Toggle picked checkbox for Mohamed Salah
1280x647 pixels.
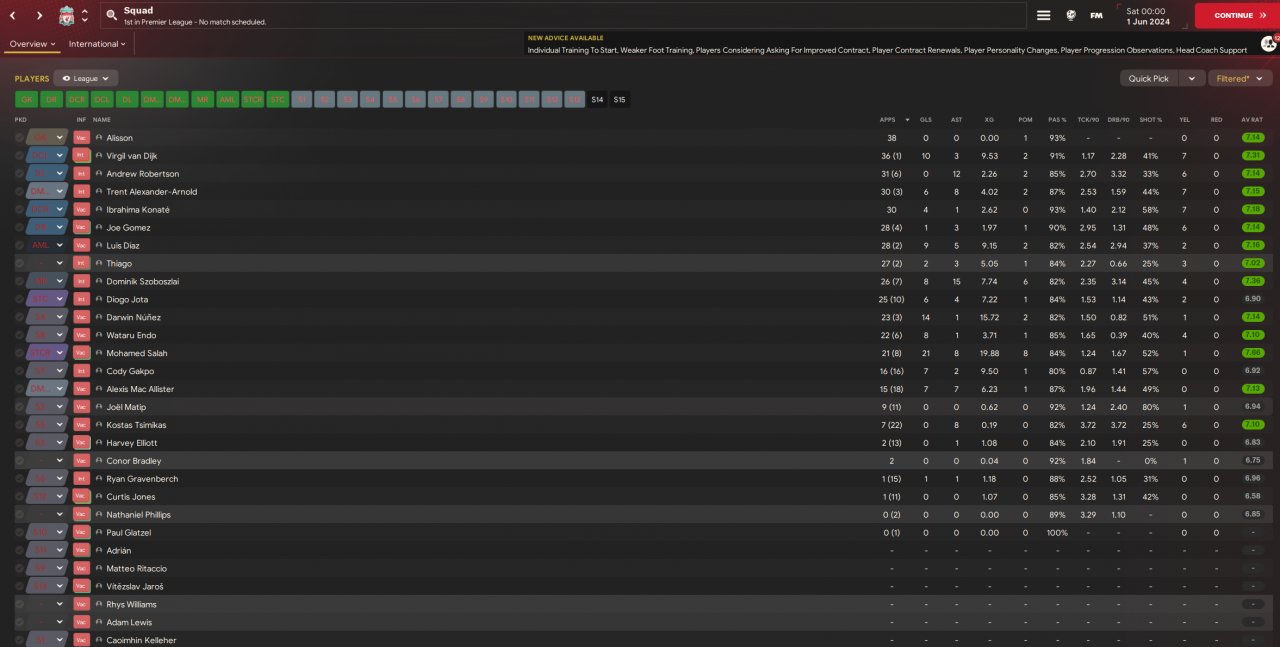[19, 353]
